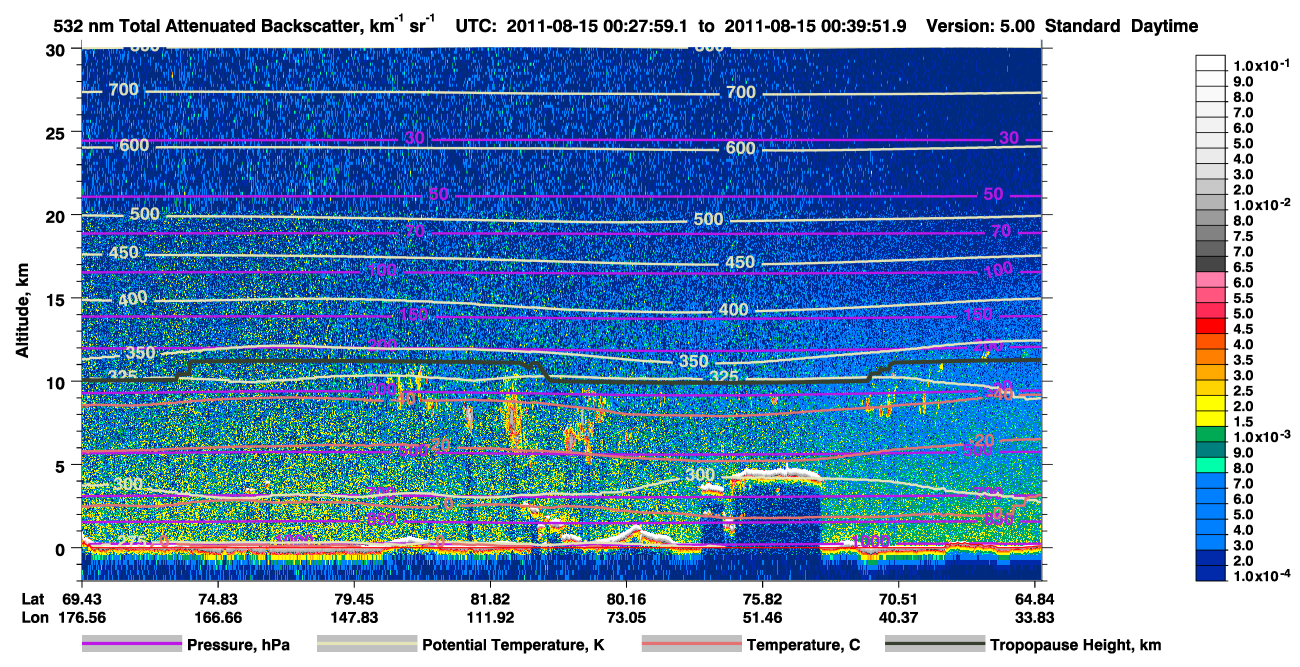Viewport: 1300px width, 667px height.
Task: Click the dark blue 1.0x10-4 color bar cell
Action: coord(1211,573)
